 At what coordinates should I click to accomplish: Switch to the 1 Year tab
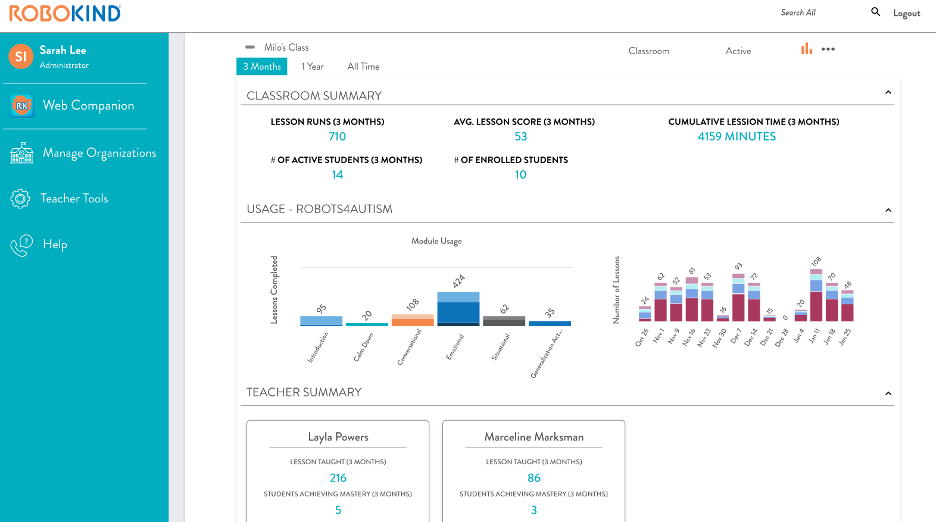(x=313, y=67)
